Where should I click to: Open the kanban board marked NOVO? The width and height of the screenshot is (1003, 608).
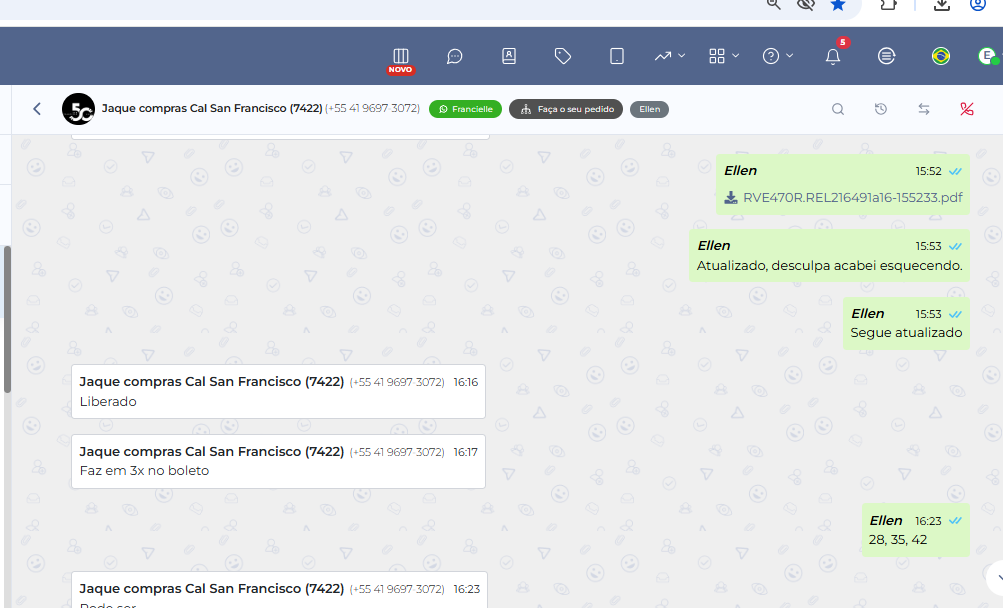coord(401,57)
